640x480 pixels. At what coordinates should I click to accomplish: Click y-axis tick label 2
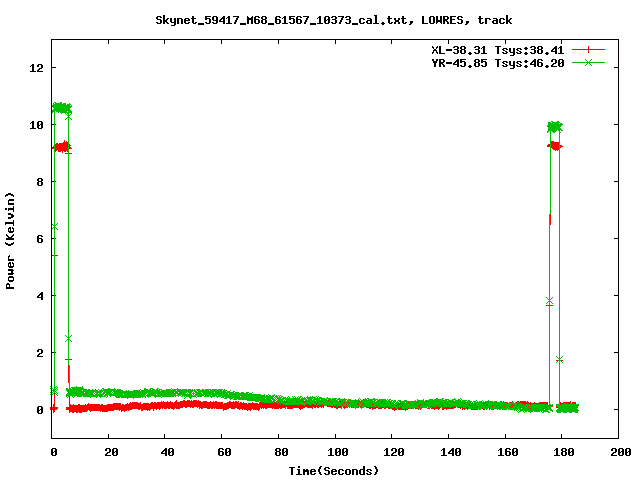click(40, 353)
